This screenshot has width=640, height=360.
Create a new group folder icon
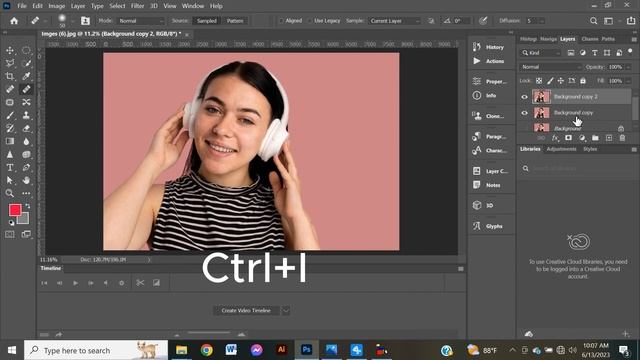595,138
